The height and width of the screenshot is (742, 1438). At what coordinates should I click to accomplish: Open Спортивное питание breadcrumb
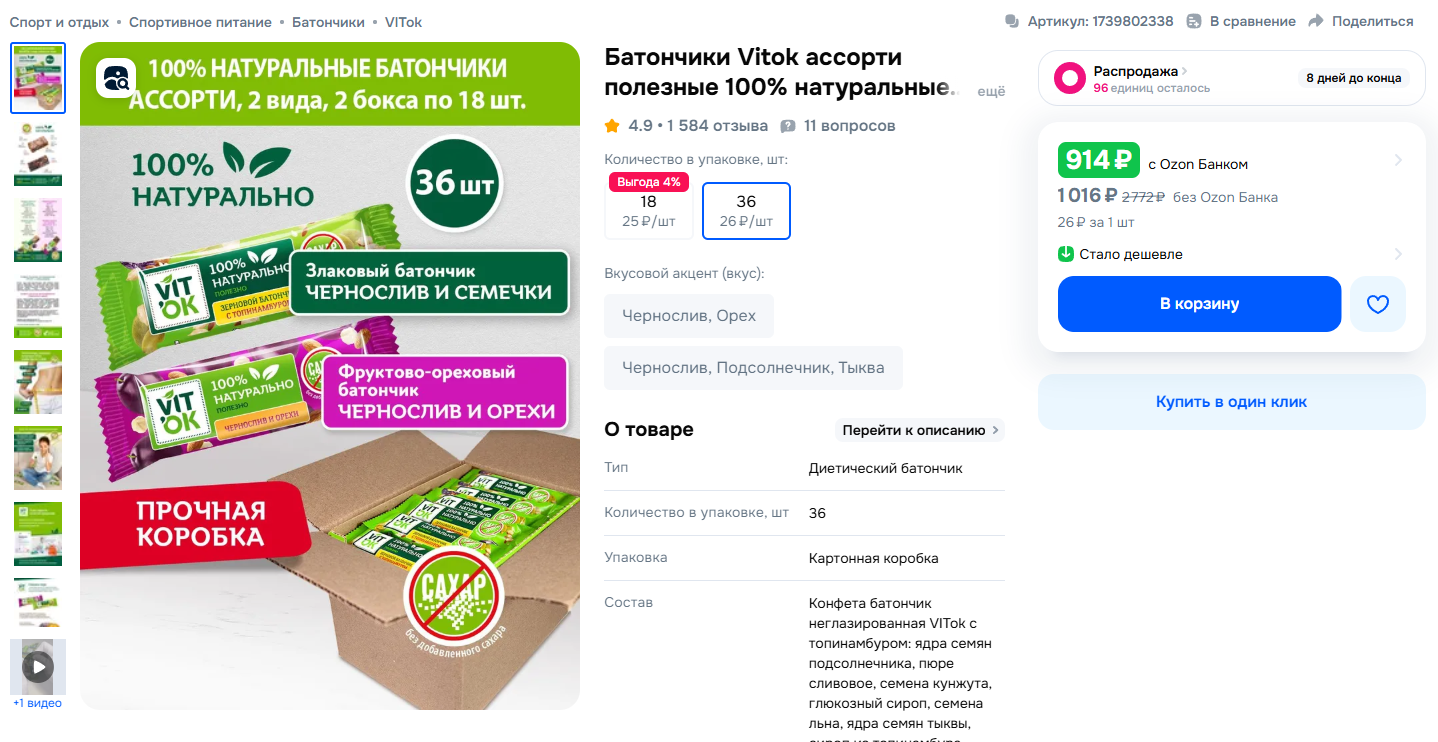point(200,21)
